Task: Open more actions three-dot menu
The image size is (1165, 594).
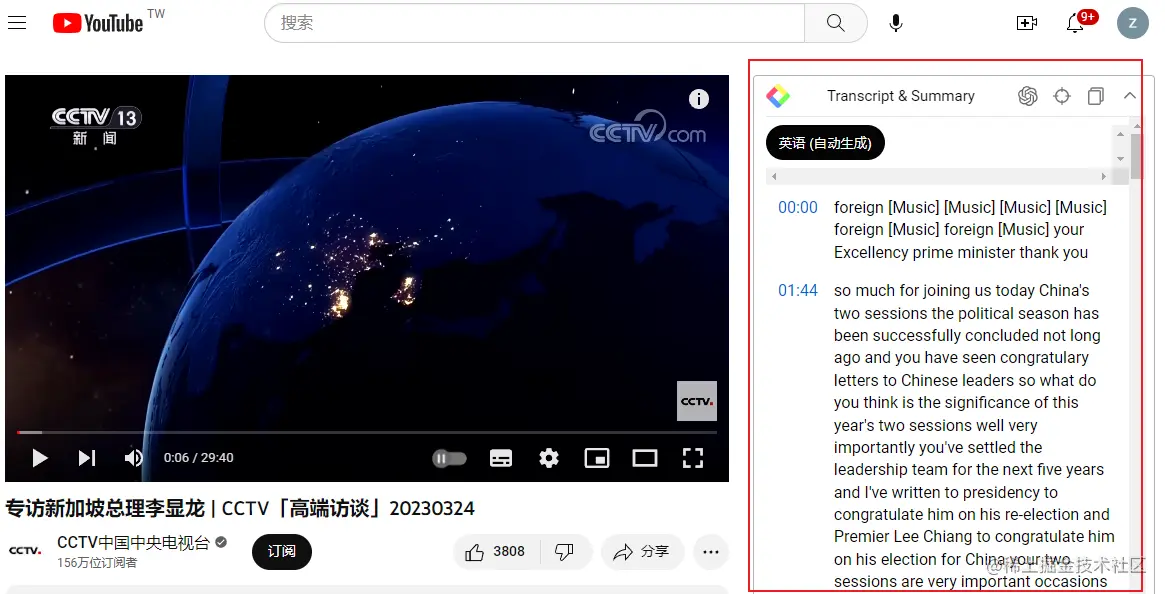Action: pyautogui.click(x=710, y=552)
